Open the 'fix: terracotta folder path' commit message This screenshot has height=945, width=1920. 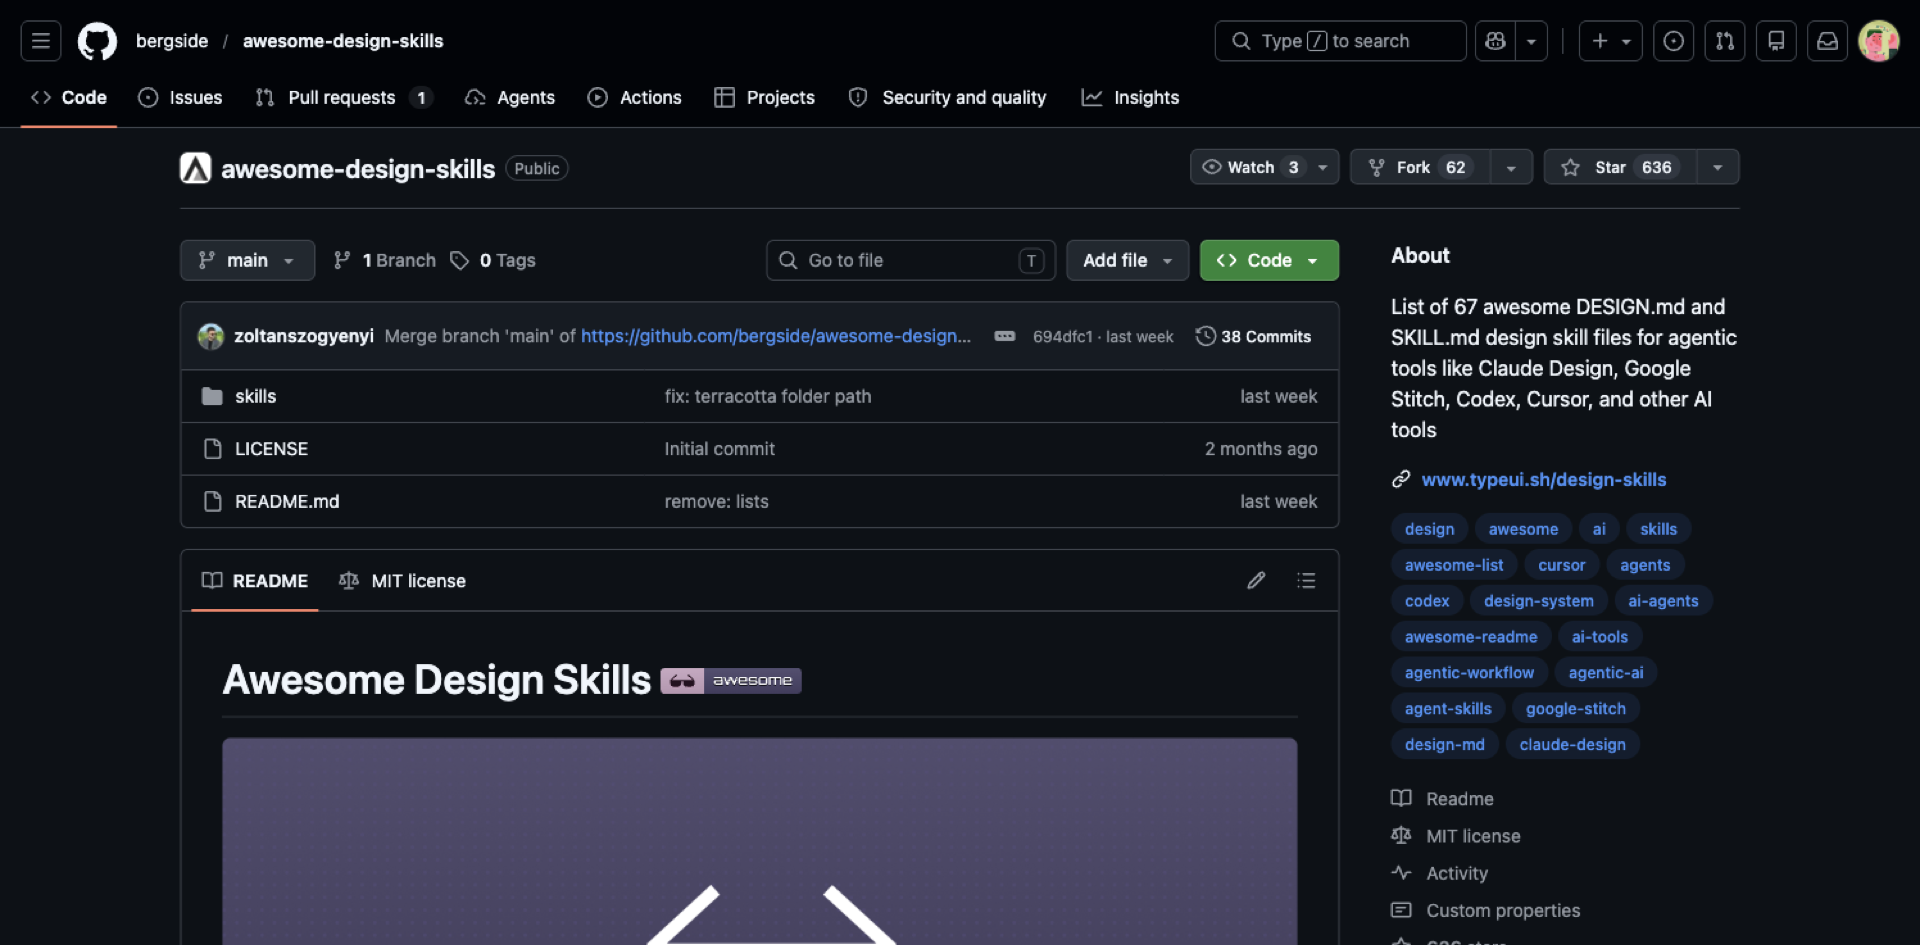[767, 396]
